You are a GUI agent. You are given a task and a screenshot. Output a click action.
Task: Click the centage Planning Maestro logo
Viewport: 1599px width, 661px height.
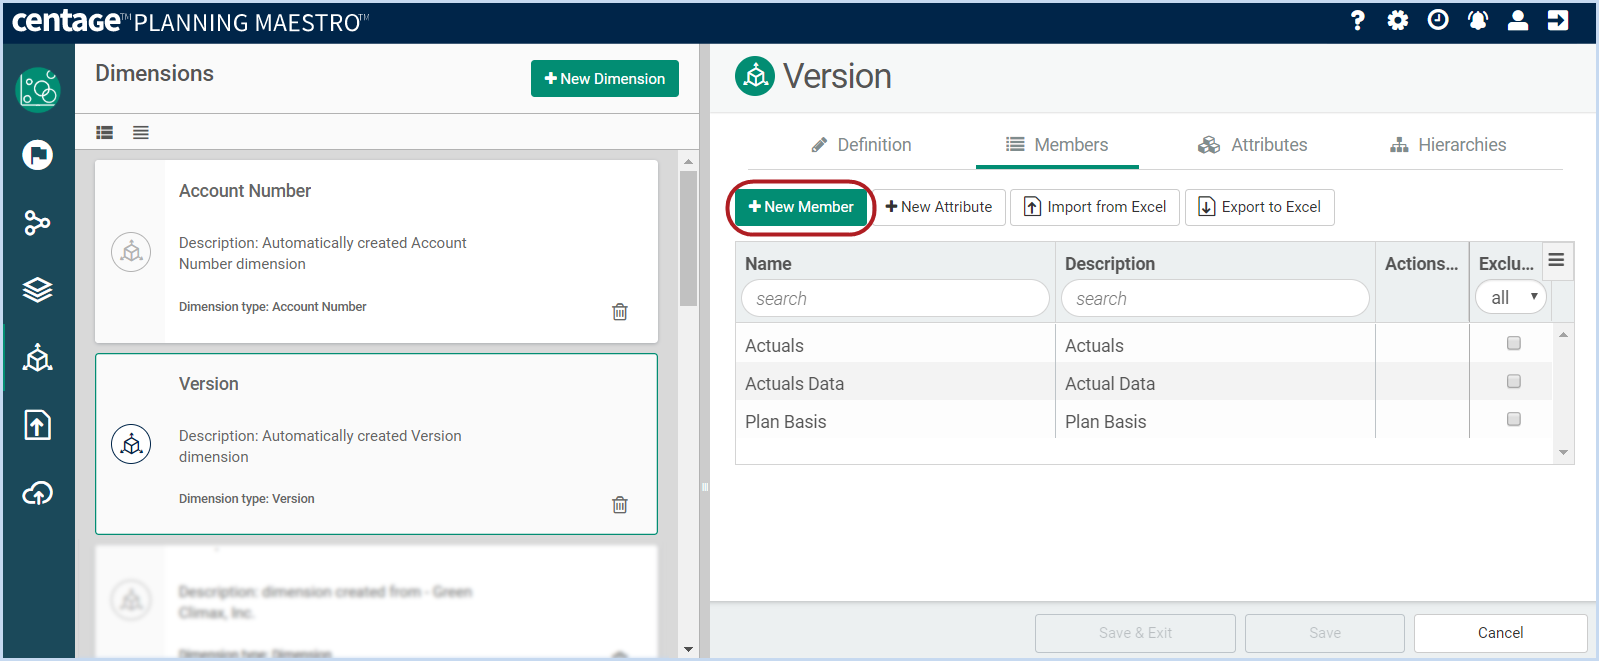190,21
